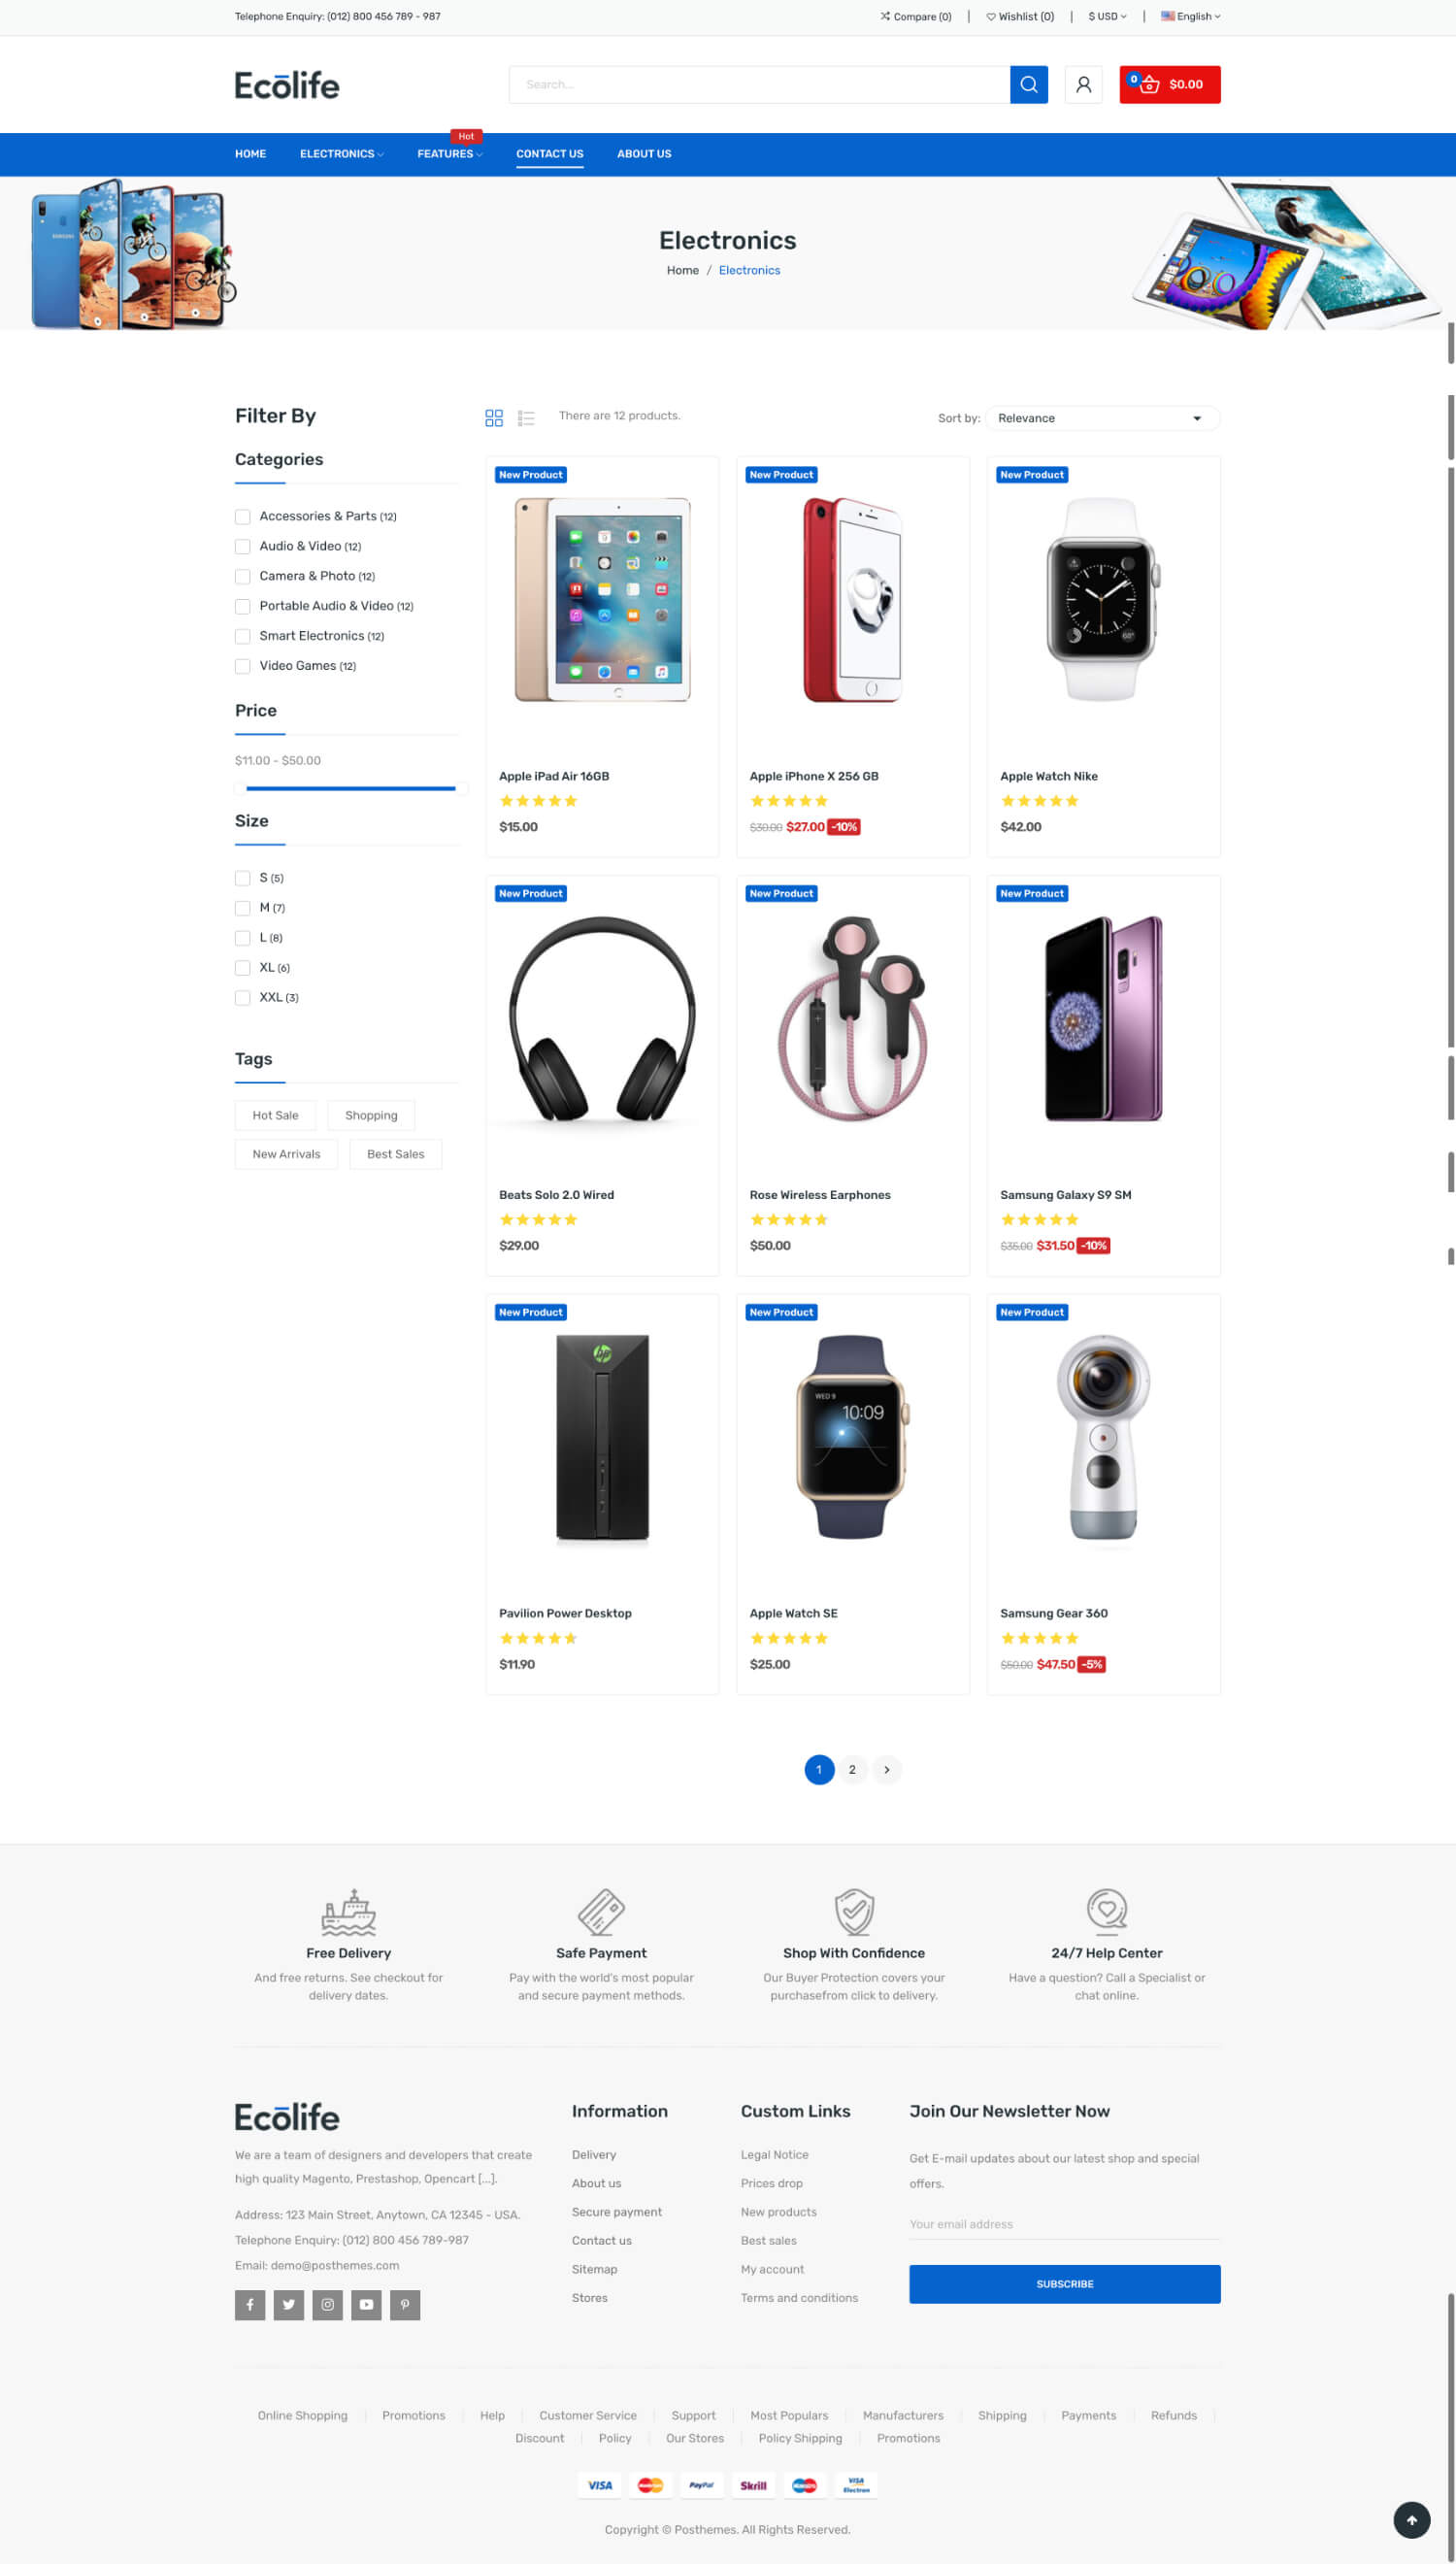Open the YouTube social icon in footer
Screen dimensions: 1456x2564
366,2304
